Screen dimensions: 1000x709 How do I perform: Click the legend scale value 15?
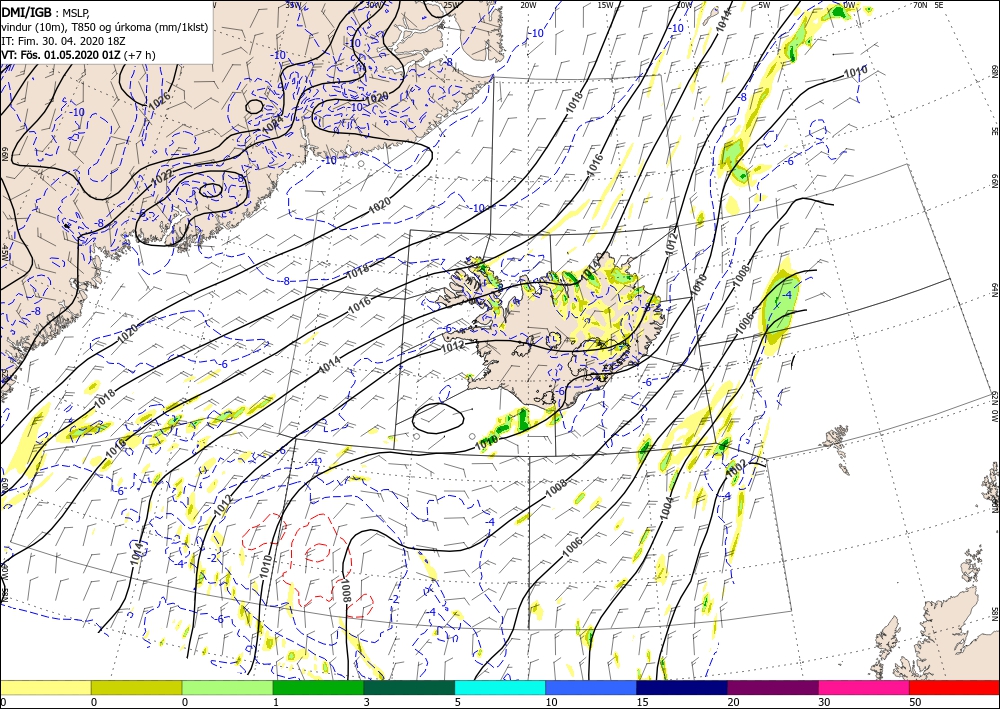tap(641, 702)
